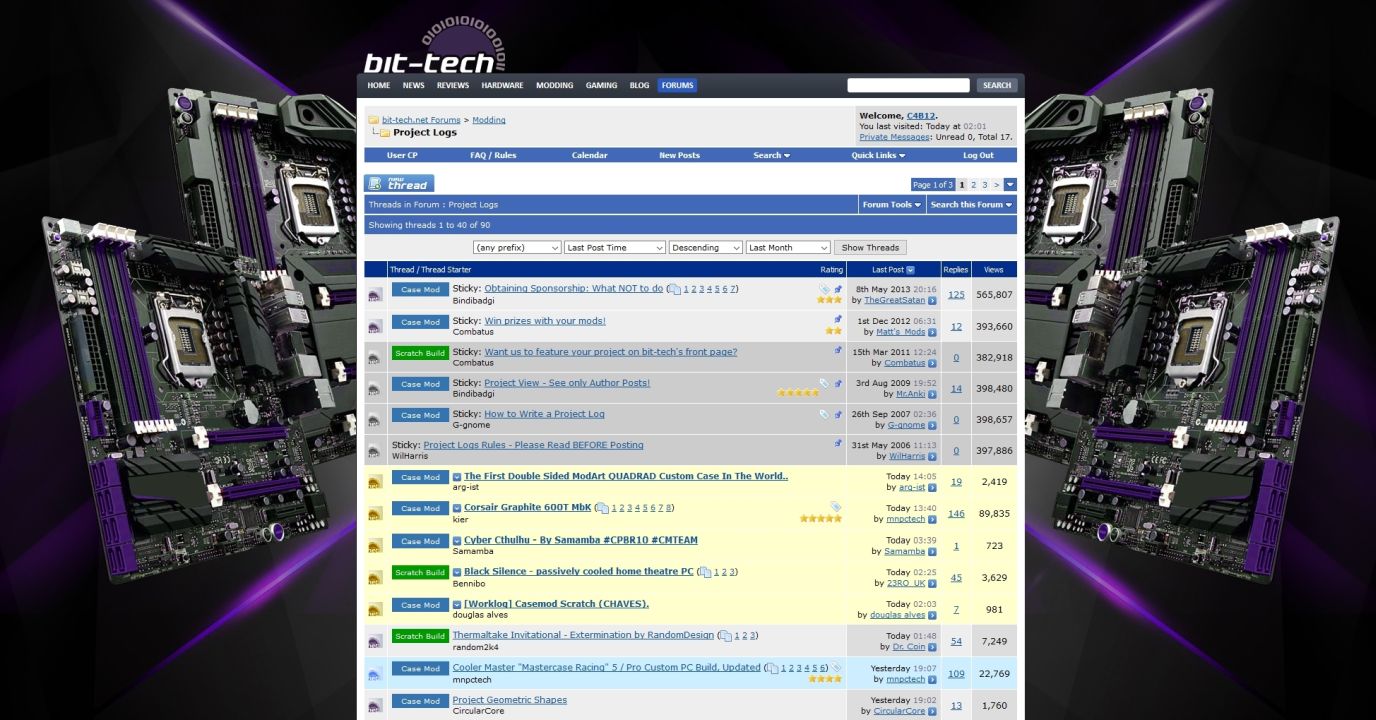Open the HOME menu item
This screenshot has width=1376, height=720.
pos(379,86)
